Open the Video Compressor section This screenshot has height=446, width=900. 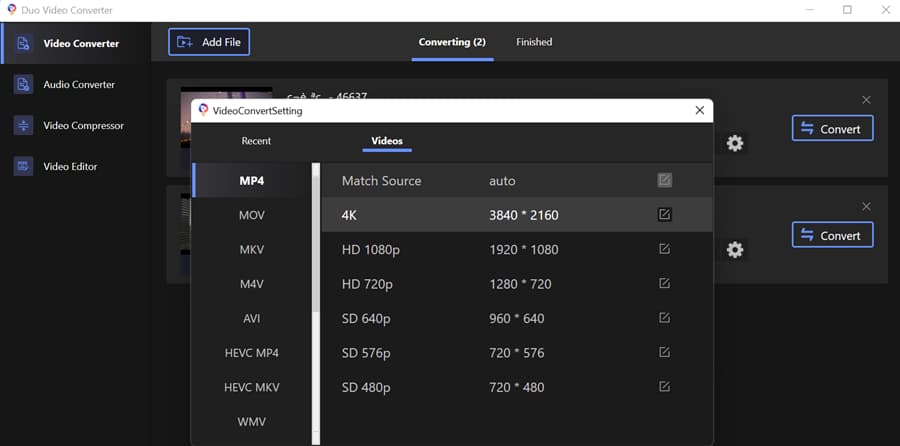(x=76, y=125)
